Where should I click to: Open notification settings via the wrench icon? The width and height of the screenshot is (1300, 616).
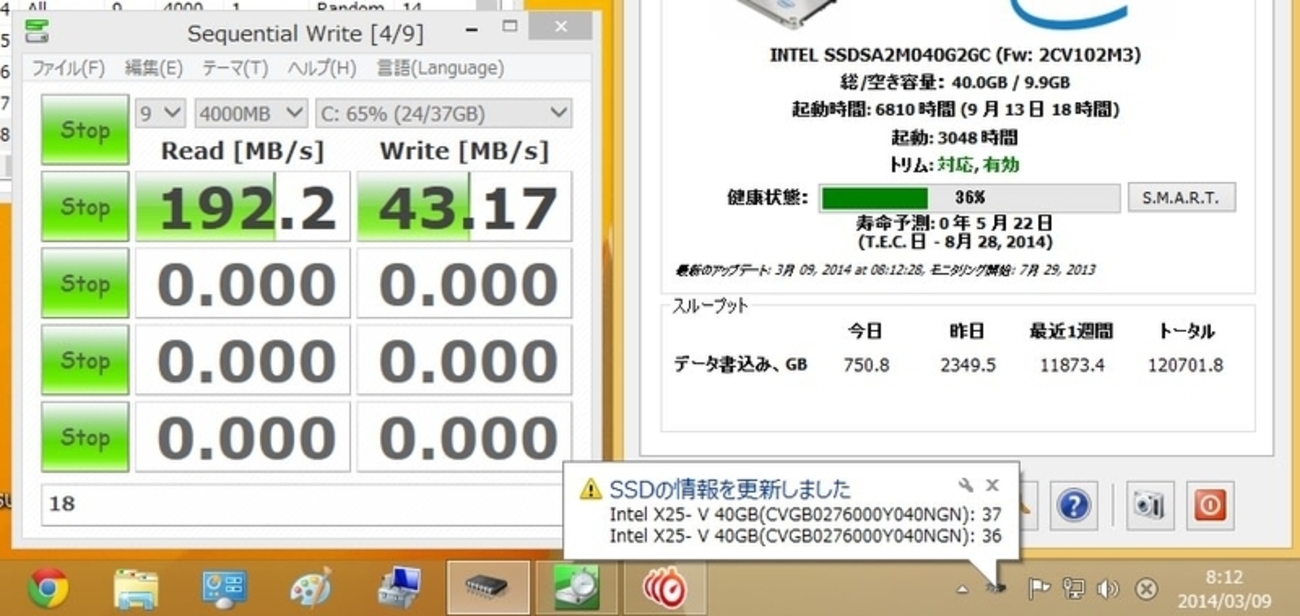pos(965,485)
